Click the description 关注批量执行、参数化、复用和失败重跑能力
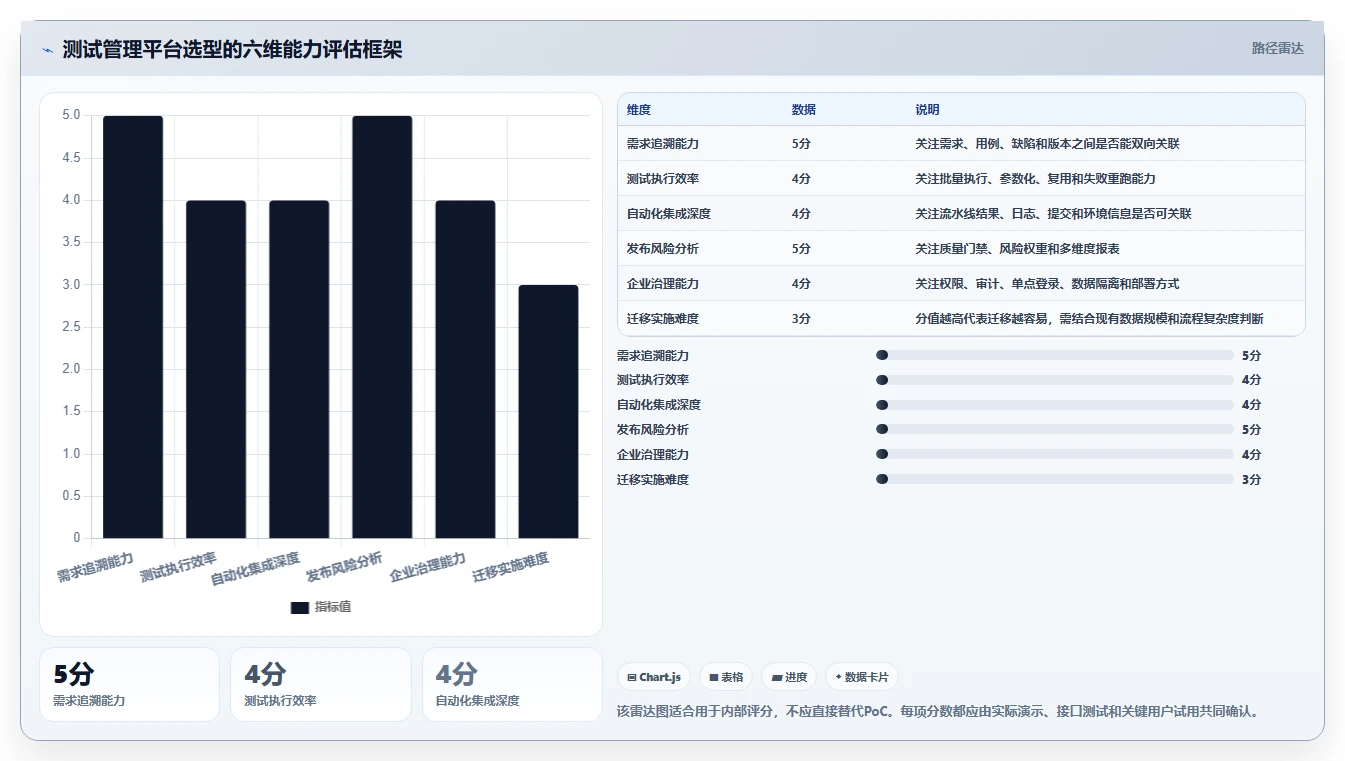 point(1035,179)
